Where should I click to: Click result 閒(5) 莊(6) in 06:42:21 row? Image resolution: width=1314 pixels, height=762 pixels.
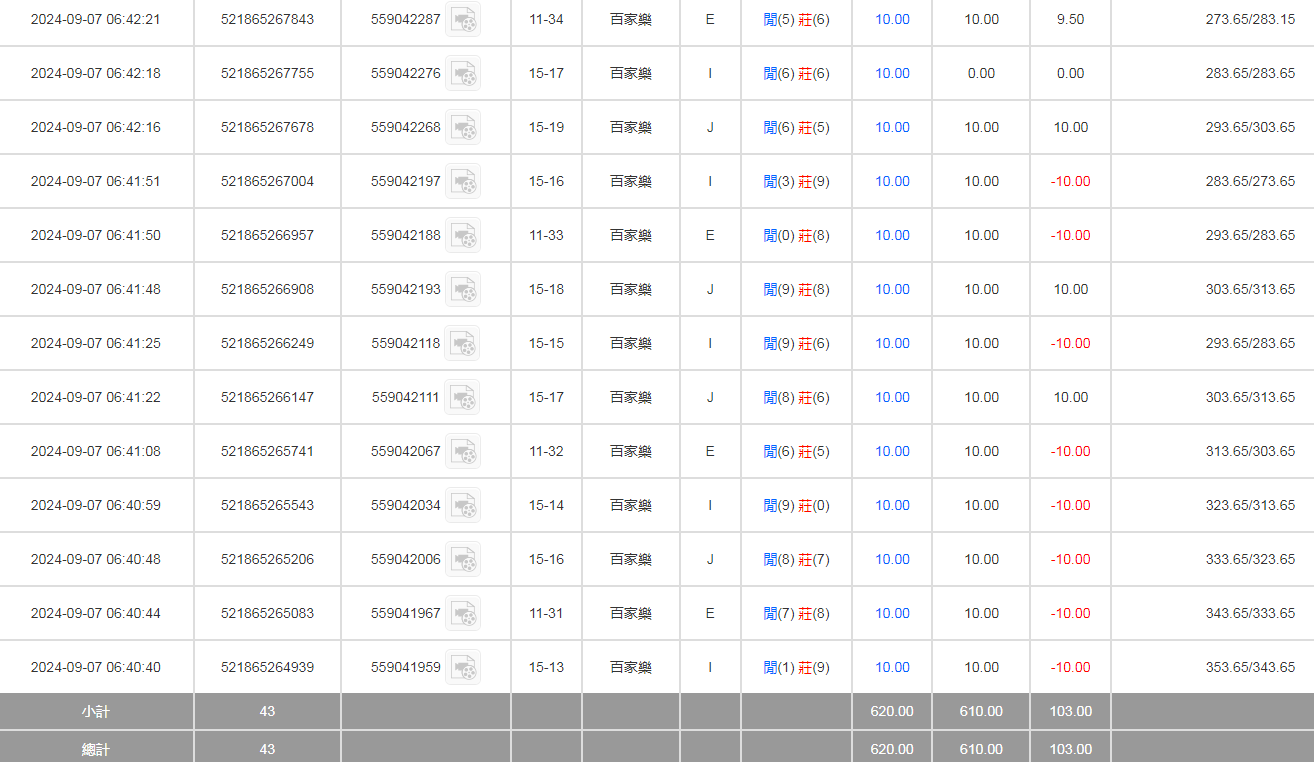pos(796,20)
